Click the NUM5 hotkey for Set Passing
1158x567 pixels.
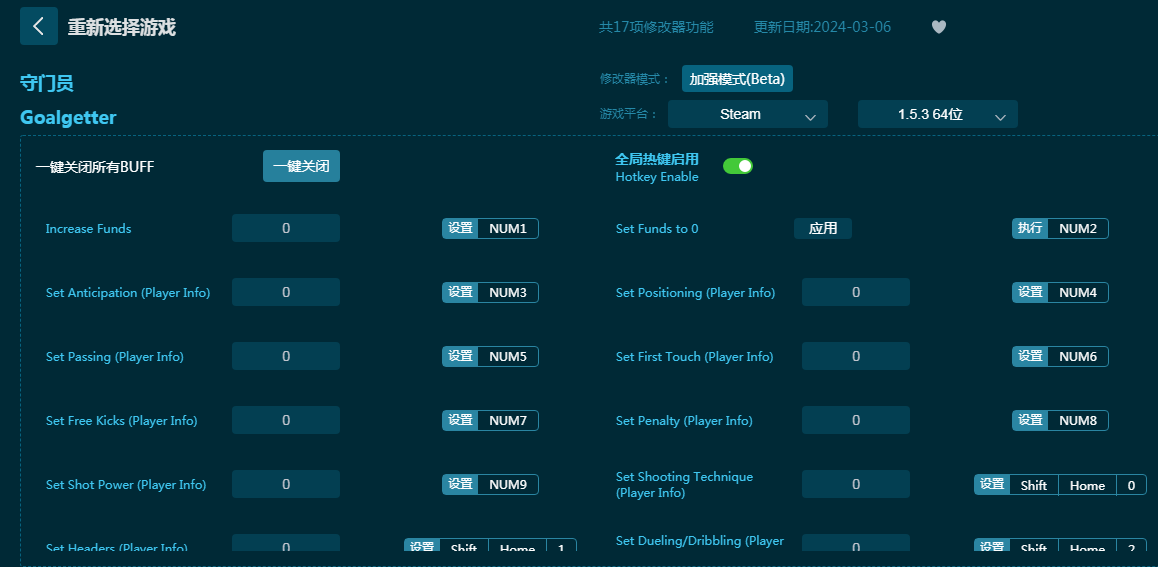coord(507,357)
